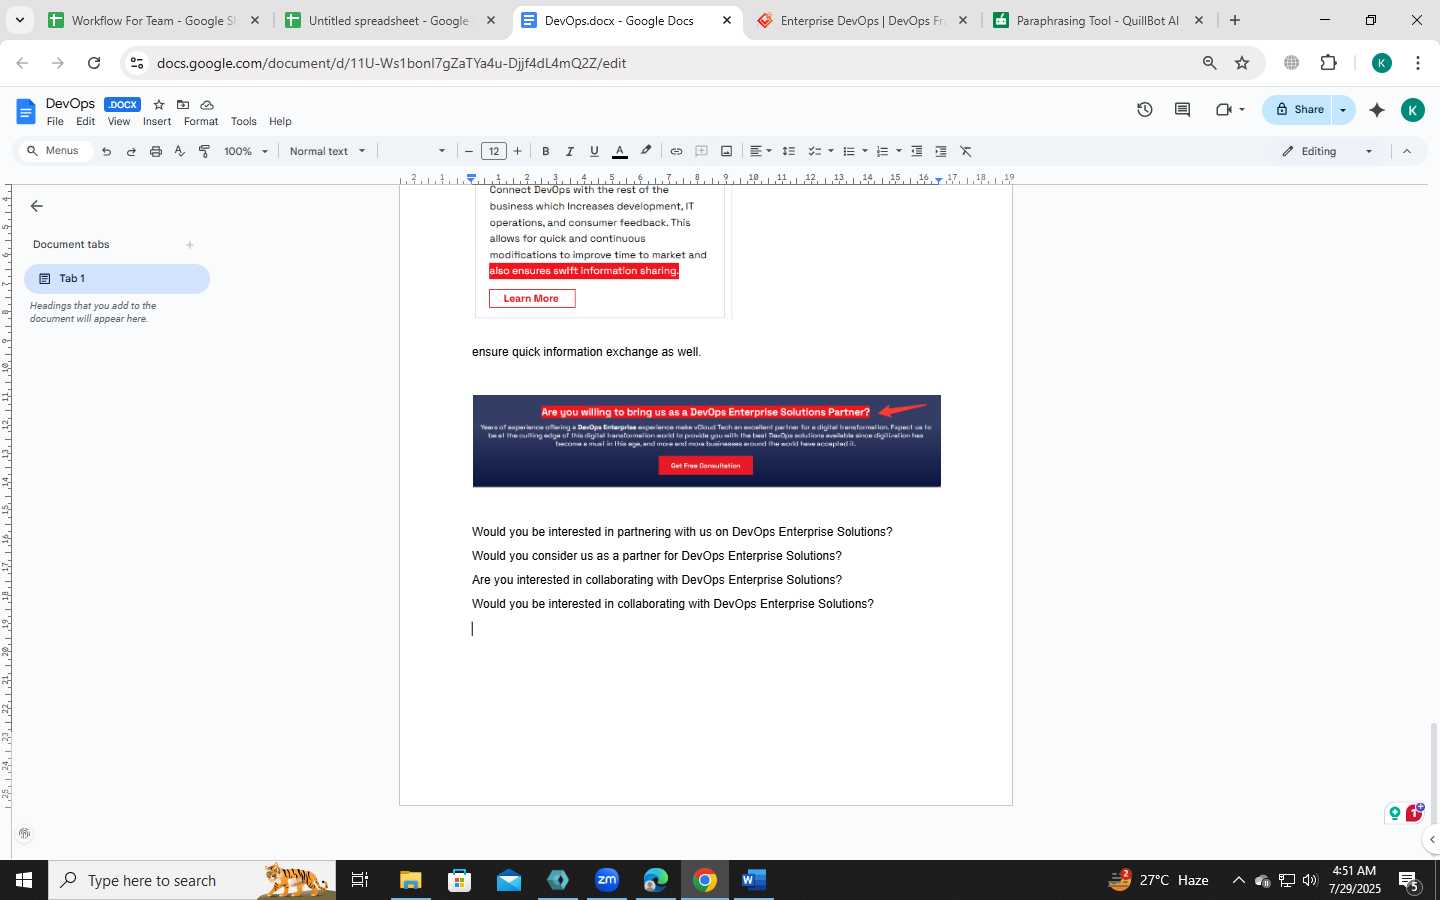Image resolution: width=1440 pixels, height=900 pixels.
Task: Open the File menu
Action: [55, 121]
